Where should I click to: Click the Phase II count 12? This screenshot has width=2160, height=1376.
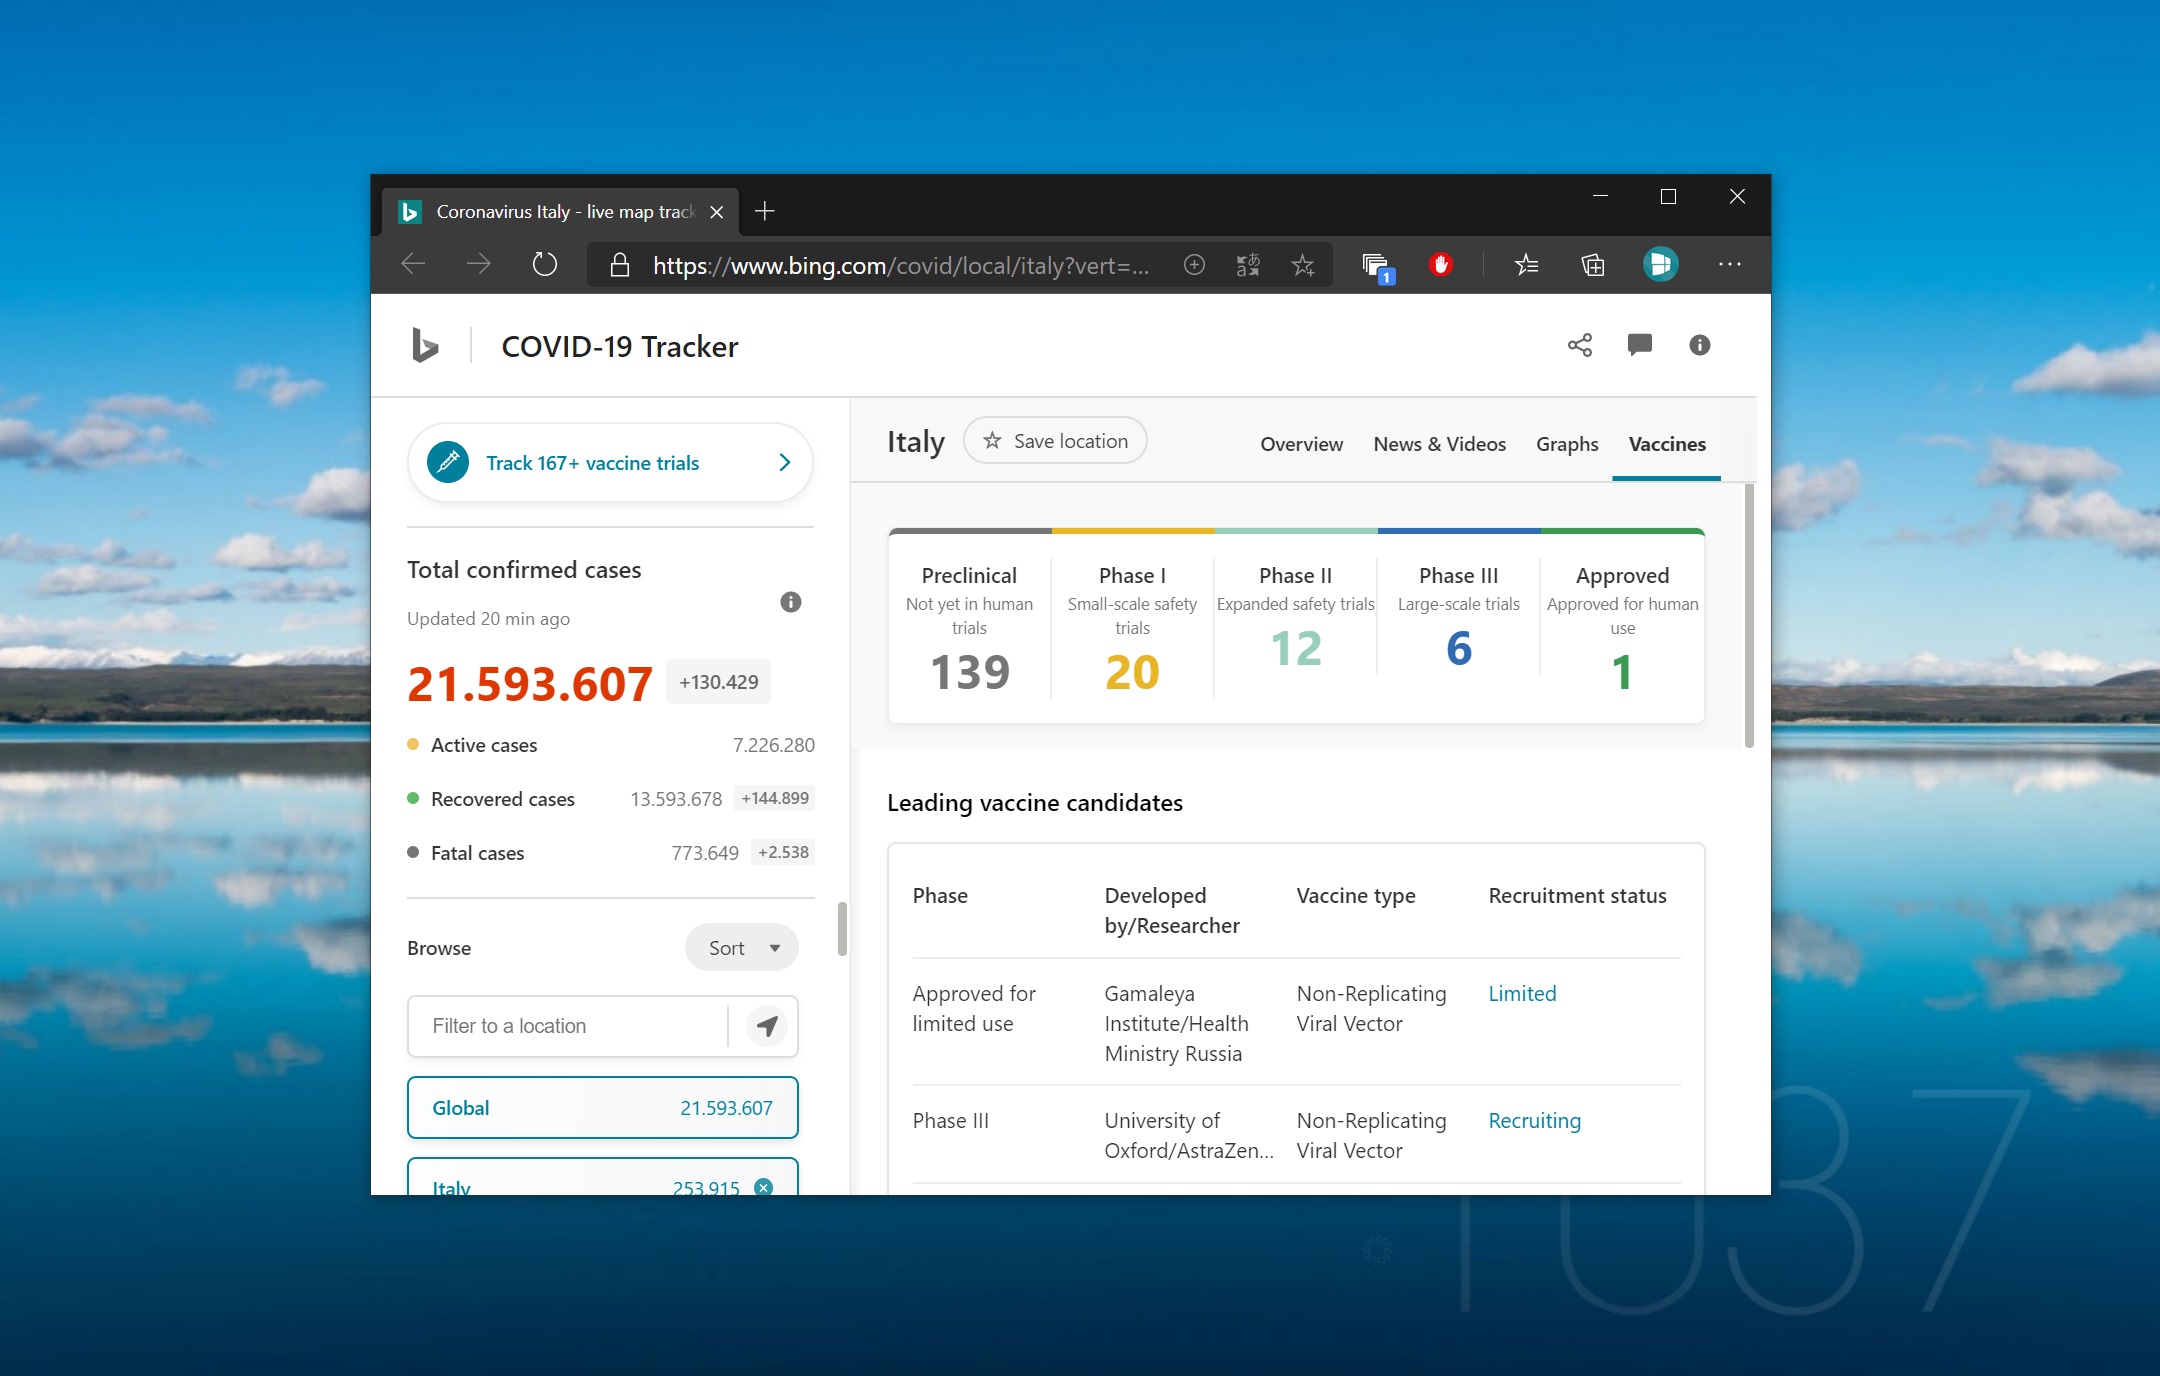point(1296,649)
